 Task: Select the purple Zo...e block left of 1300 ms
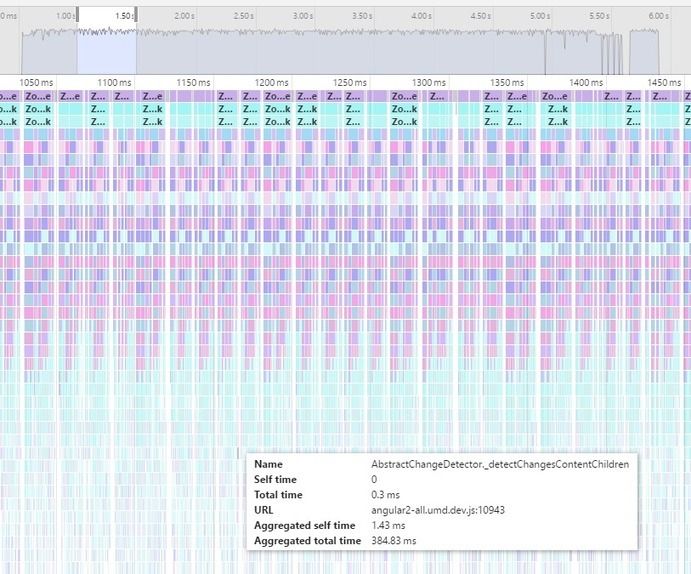point(404,96)
